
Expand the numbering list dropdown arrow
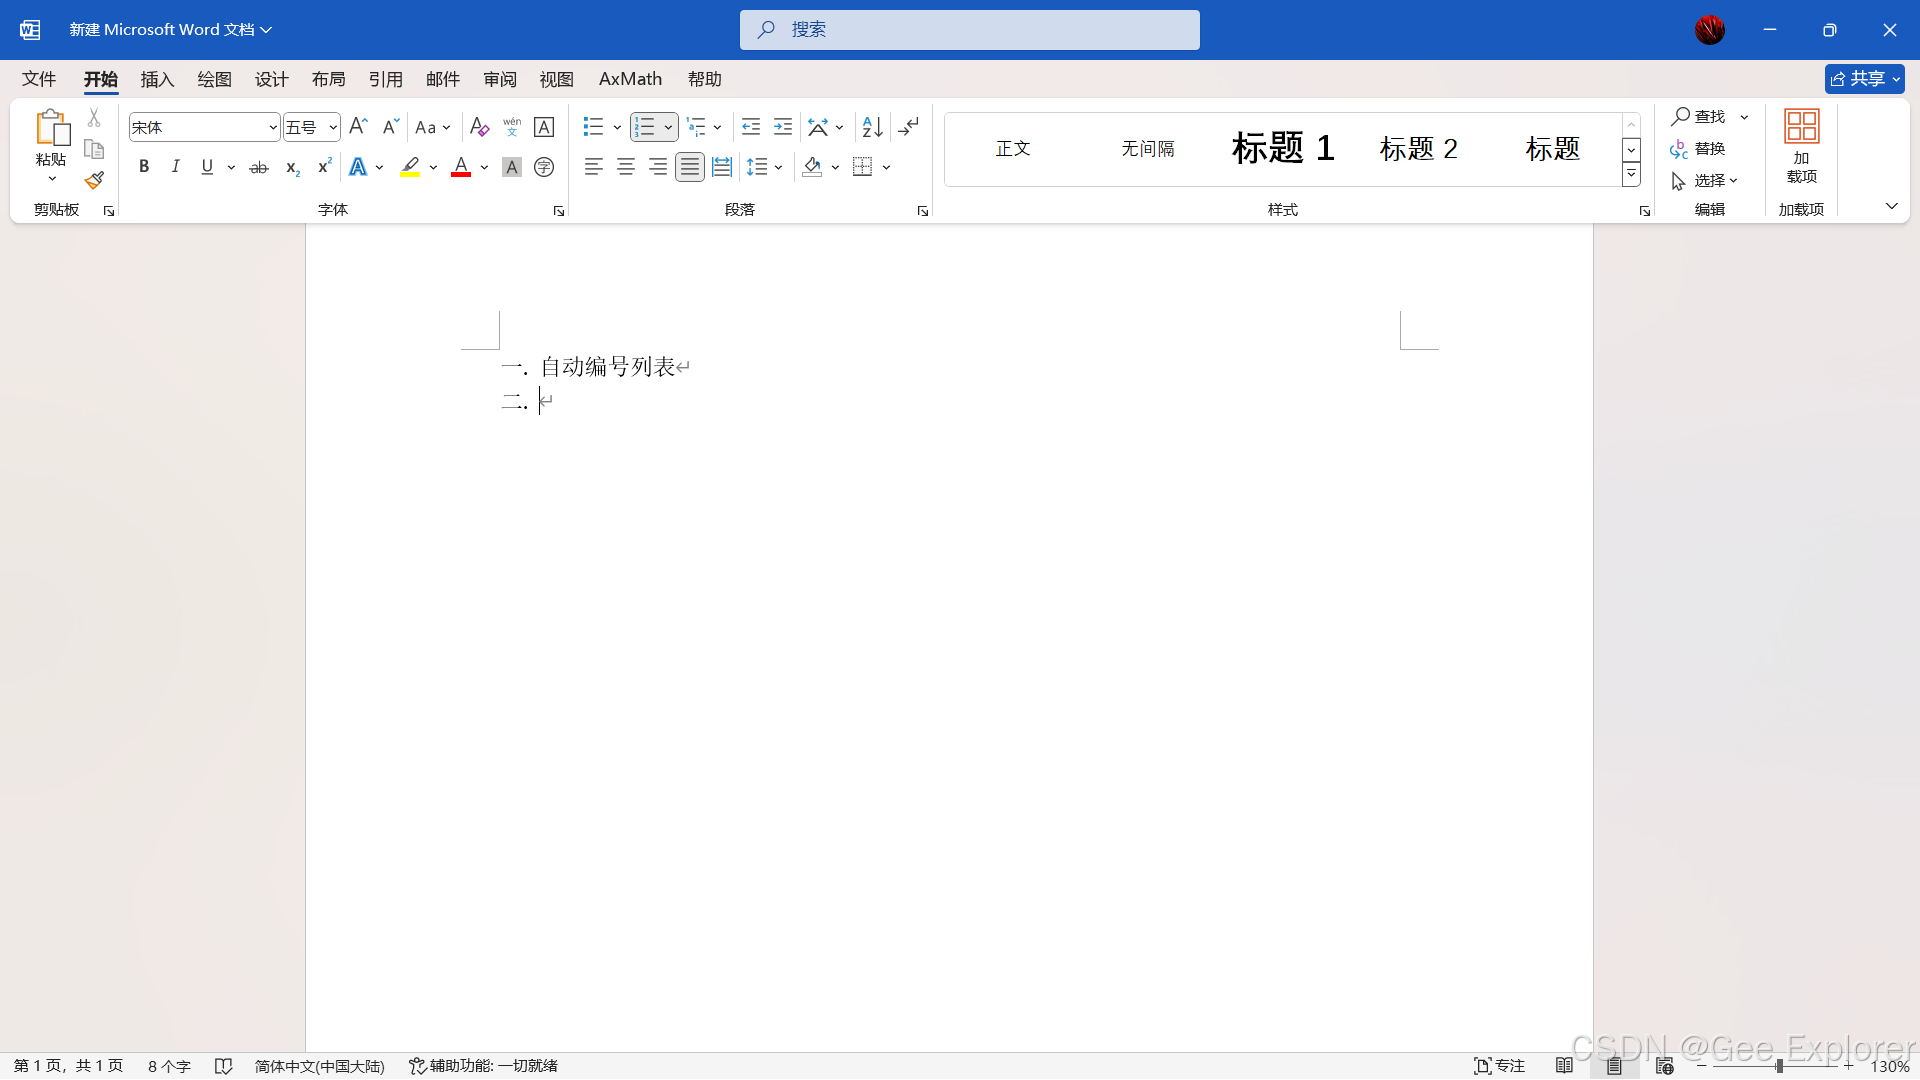point(668,127)
